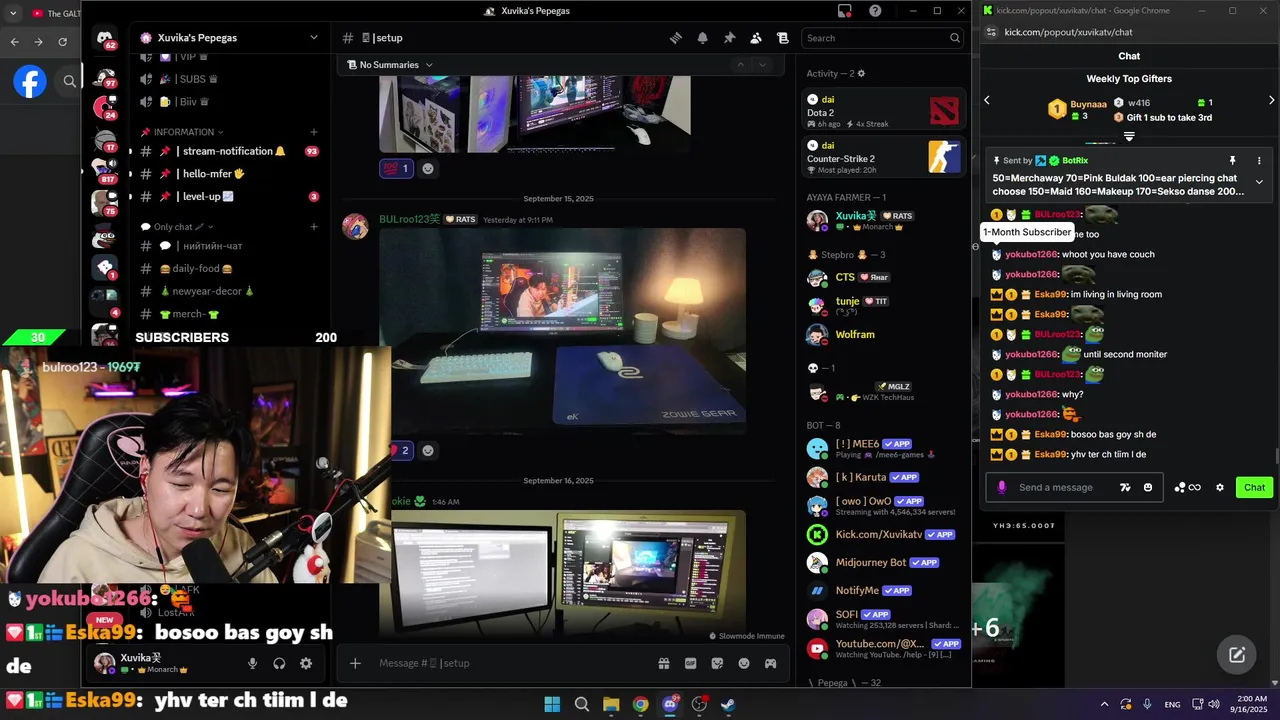Add channel to Only chat category

pos(313,227)
